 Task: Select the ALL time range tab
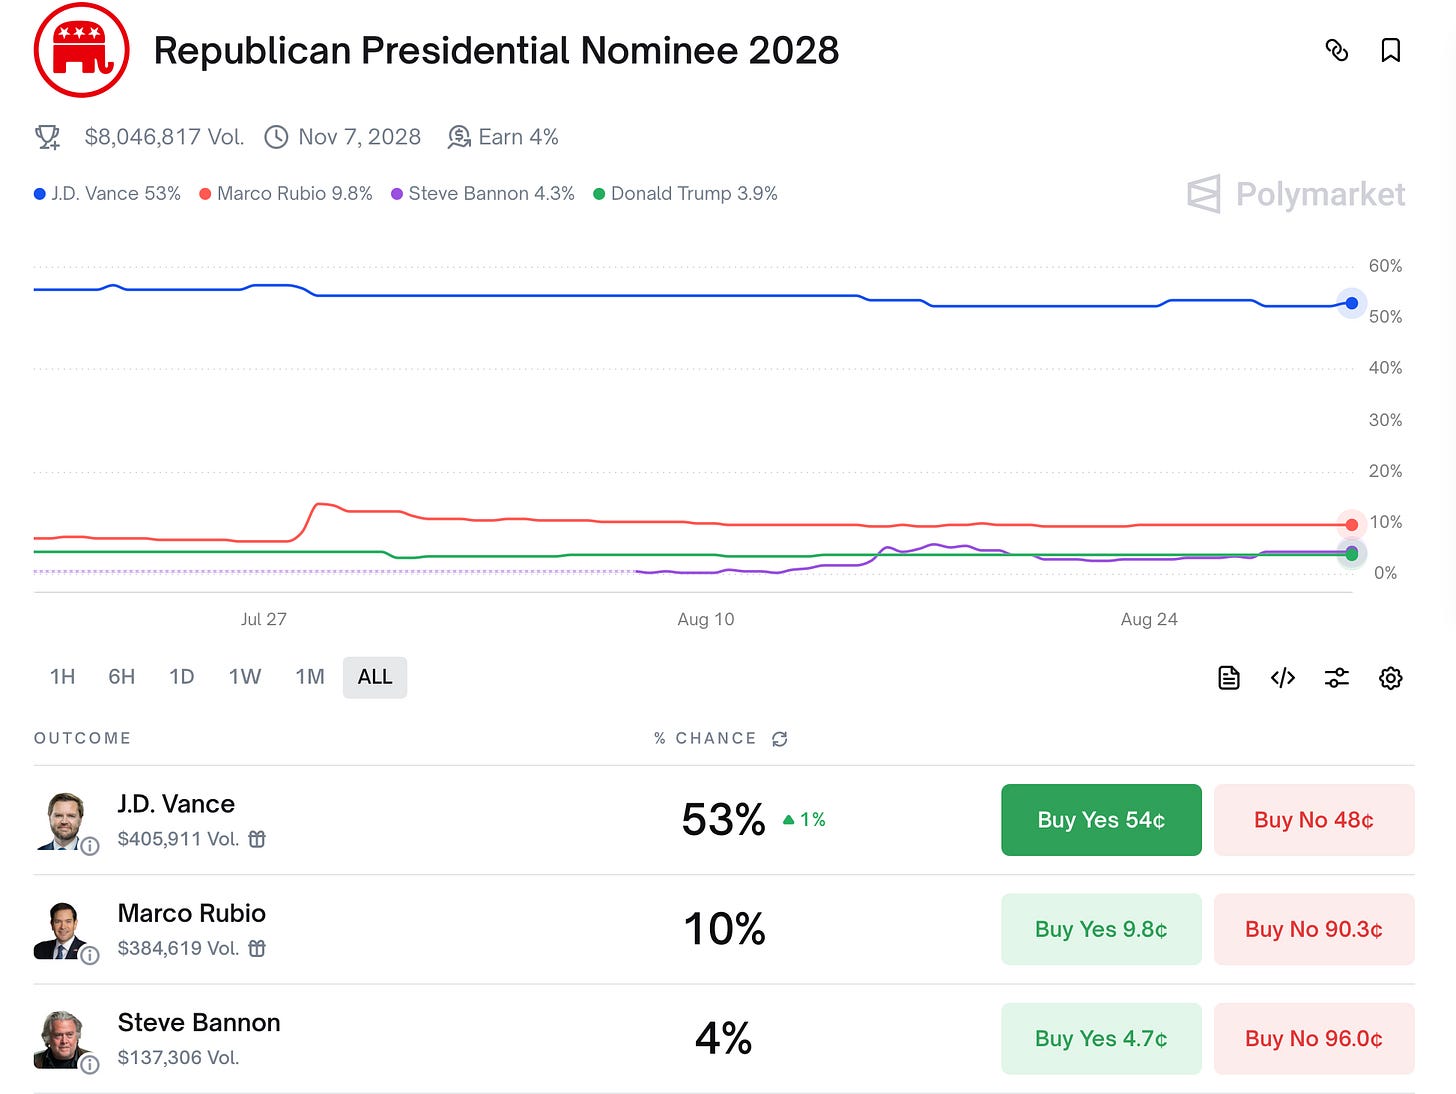pos(375,677)
